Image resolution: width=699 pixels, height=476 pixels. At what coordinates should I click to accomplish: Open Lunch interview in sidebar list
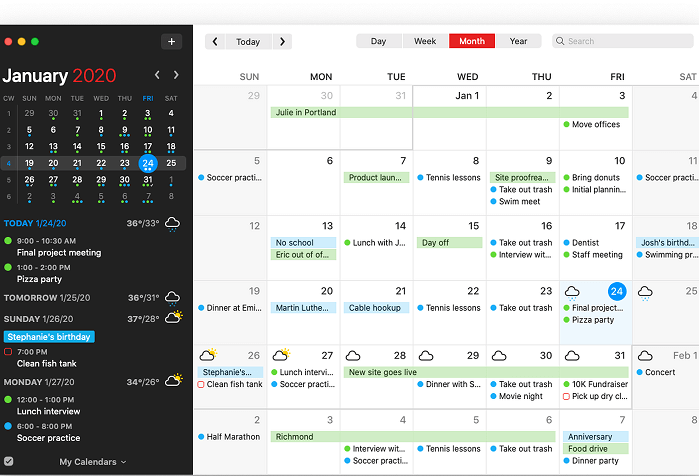point(49,411)
